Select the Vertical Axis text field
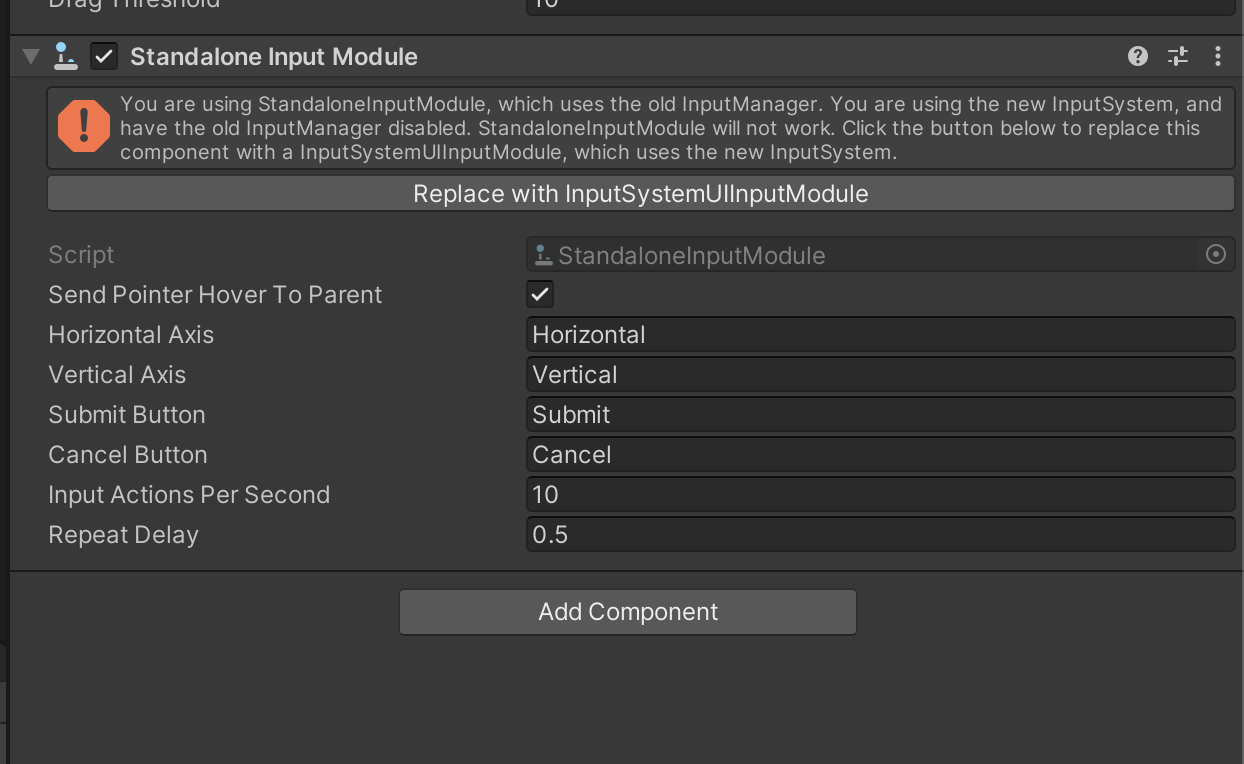This screenshot has height=764, width=1244. coord(880,374)
